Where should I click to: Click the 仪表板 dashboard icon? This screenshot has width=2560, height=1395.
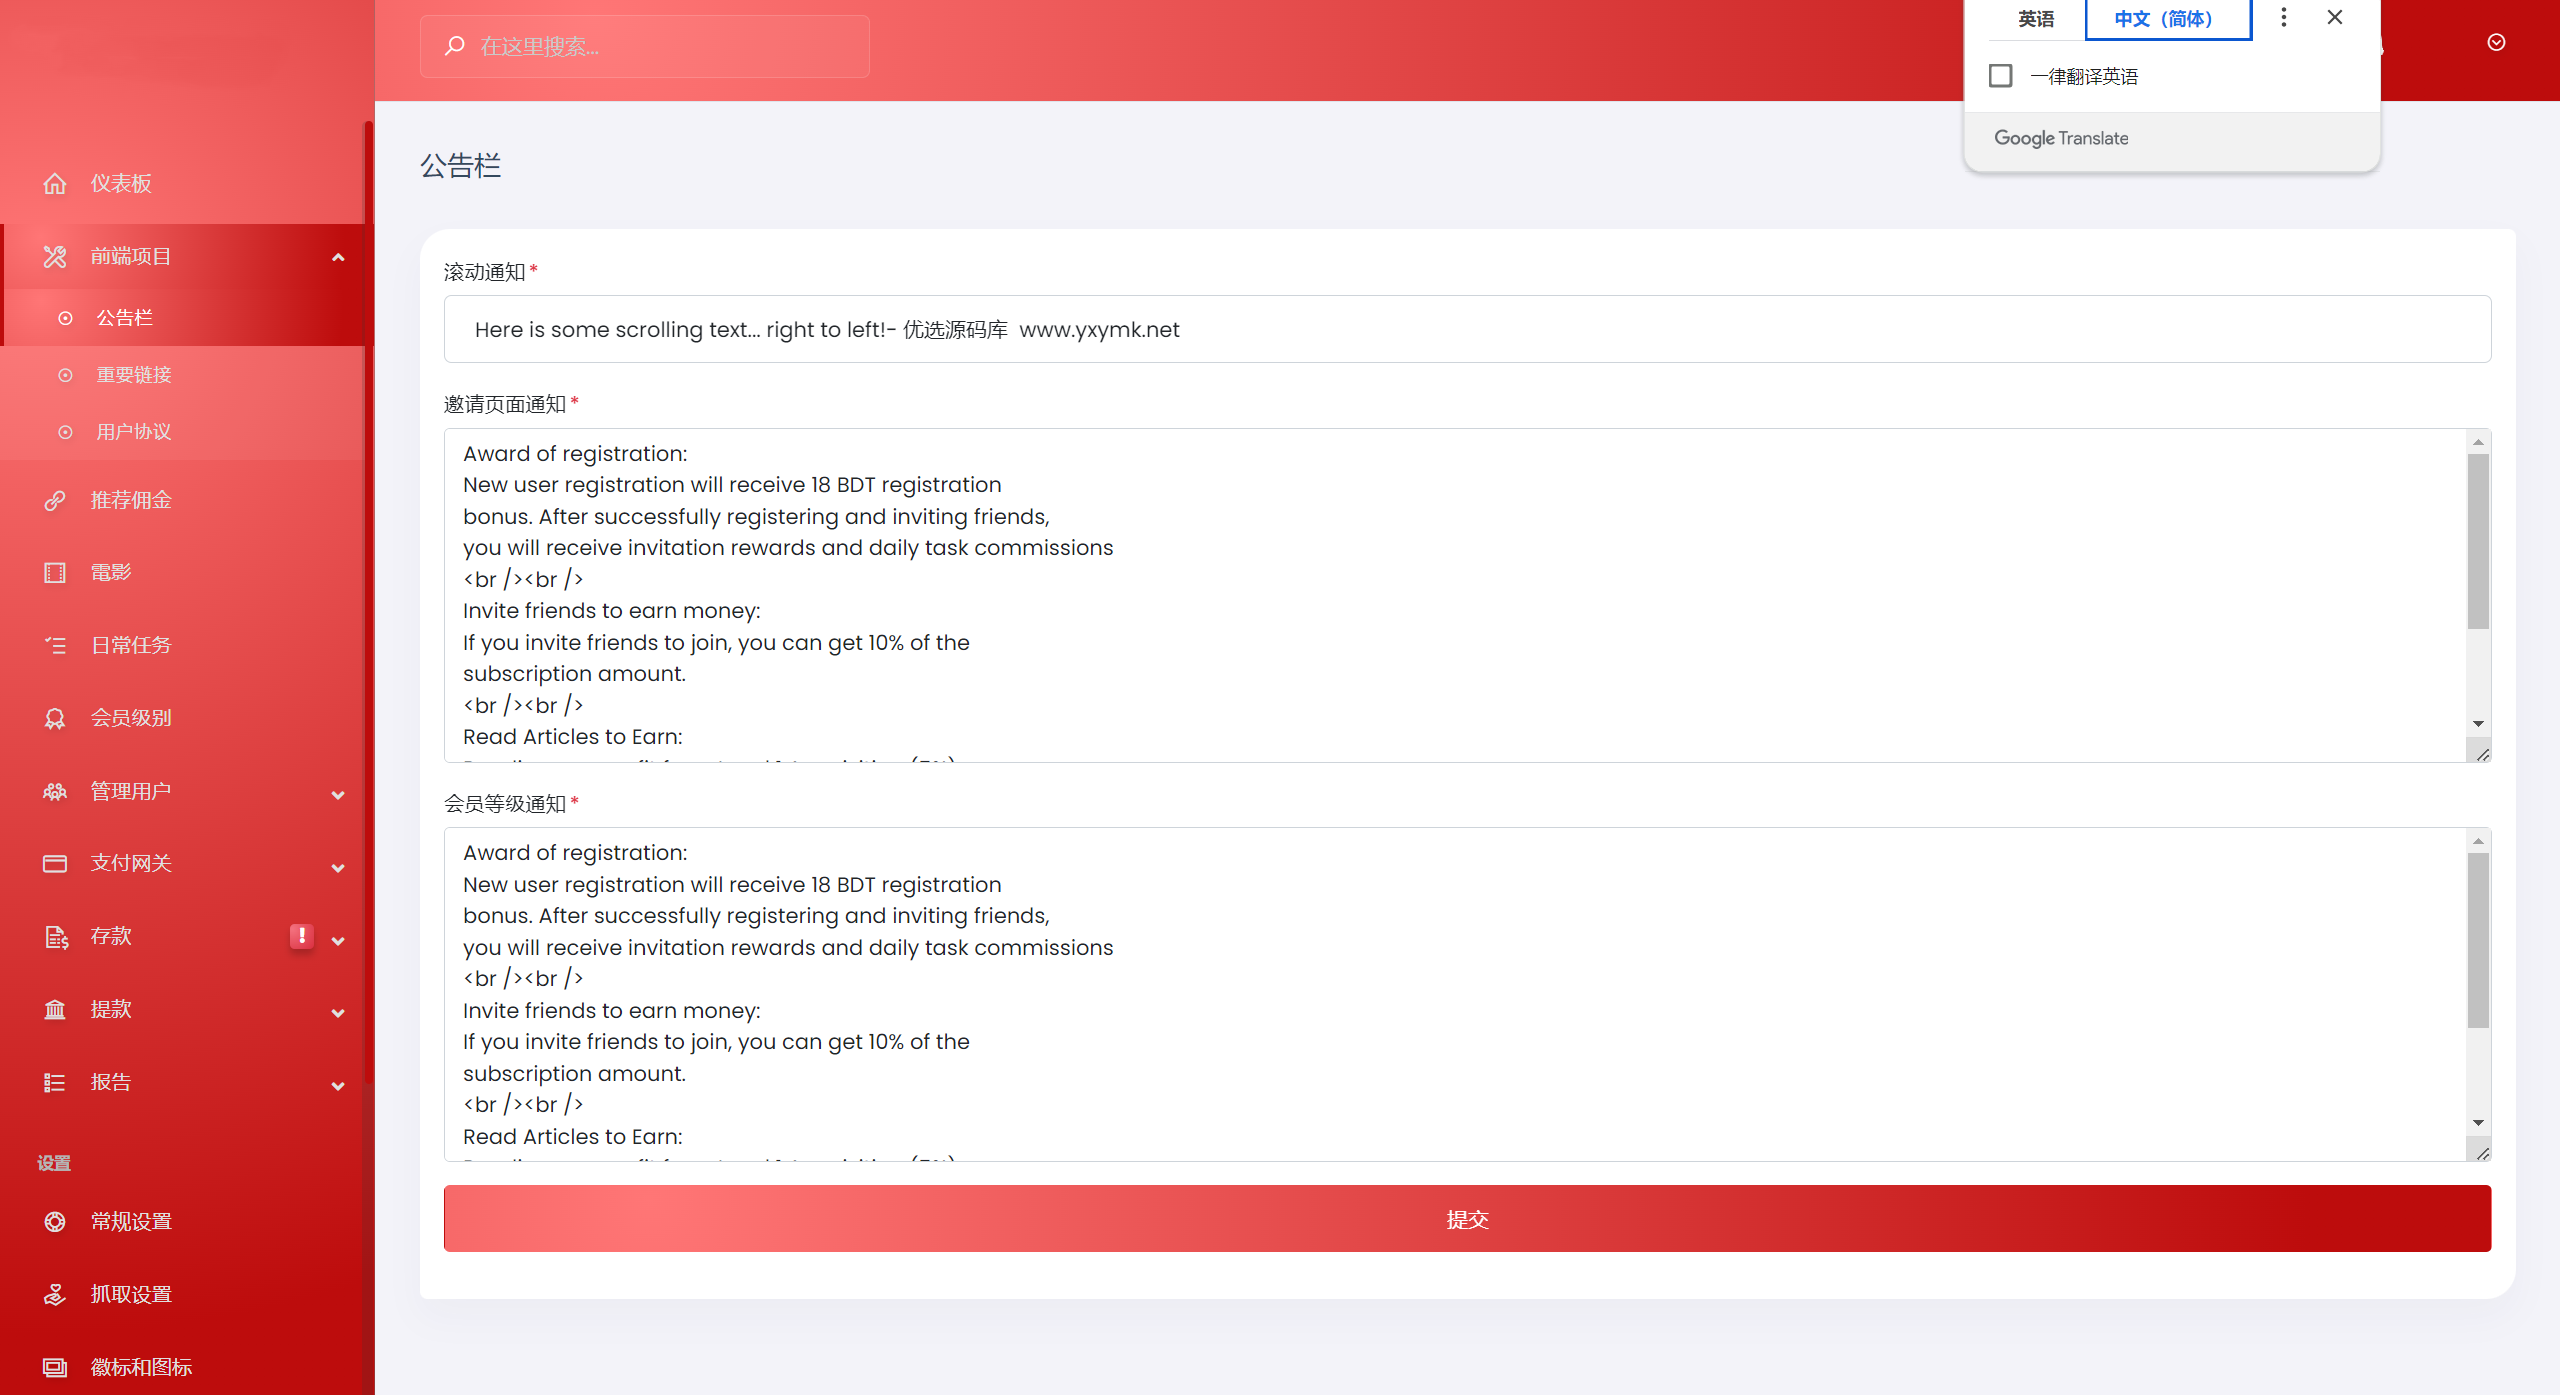pos(55,182)
